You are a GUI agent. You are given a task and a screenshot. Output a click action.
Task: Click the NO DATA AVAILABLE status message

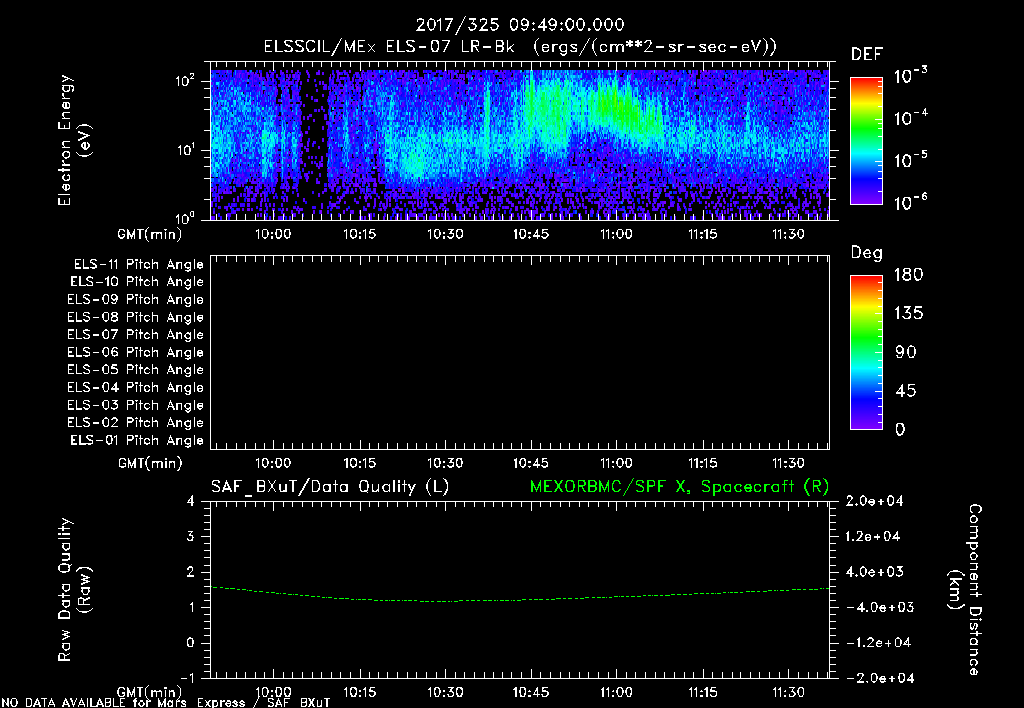tap(166, 703)
